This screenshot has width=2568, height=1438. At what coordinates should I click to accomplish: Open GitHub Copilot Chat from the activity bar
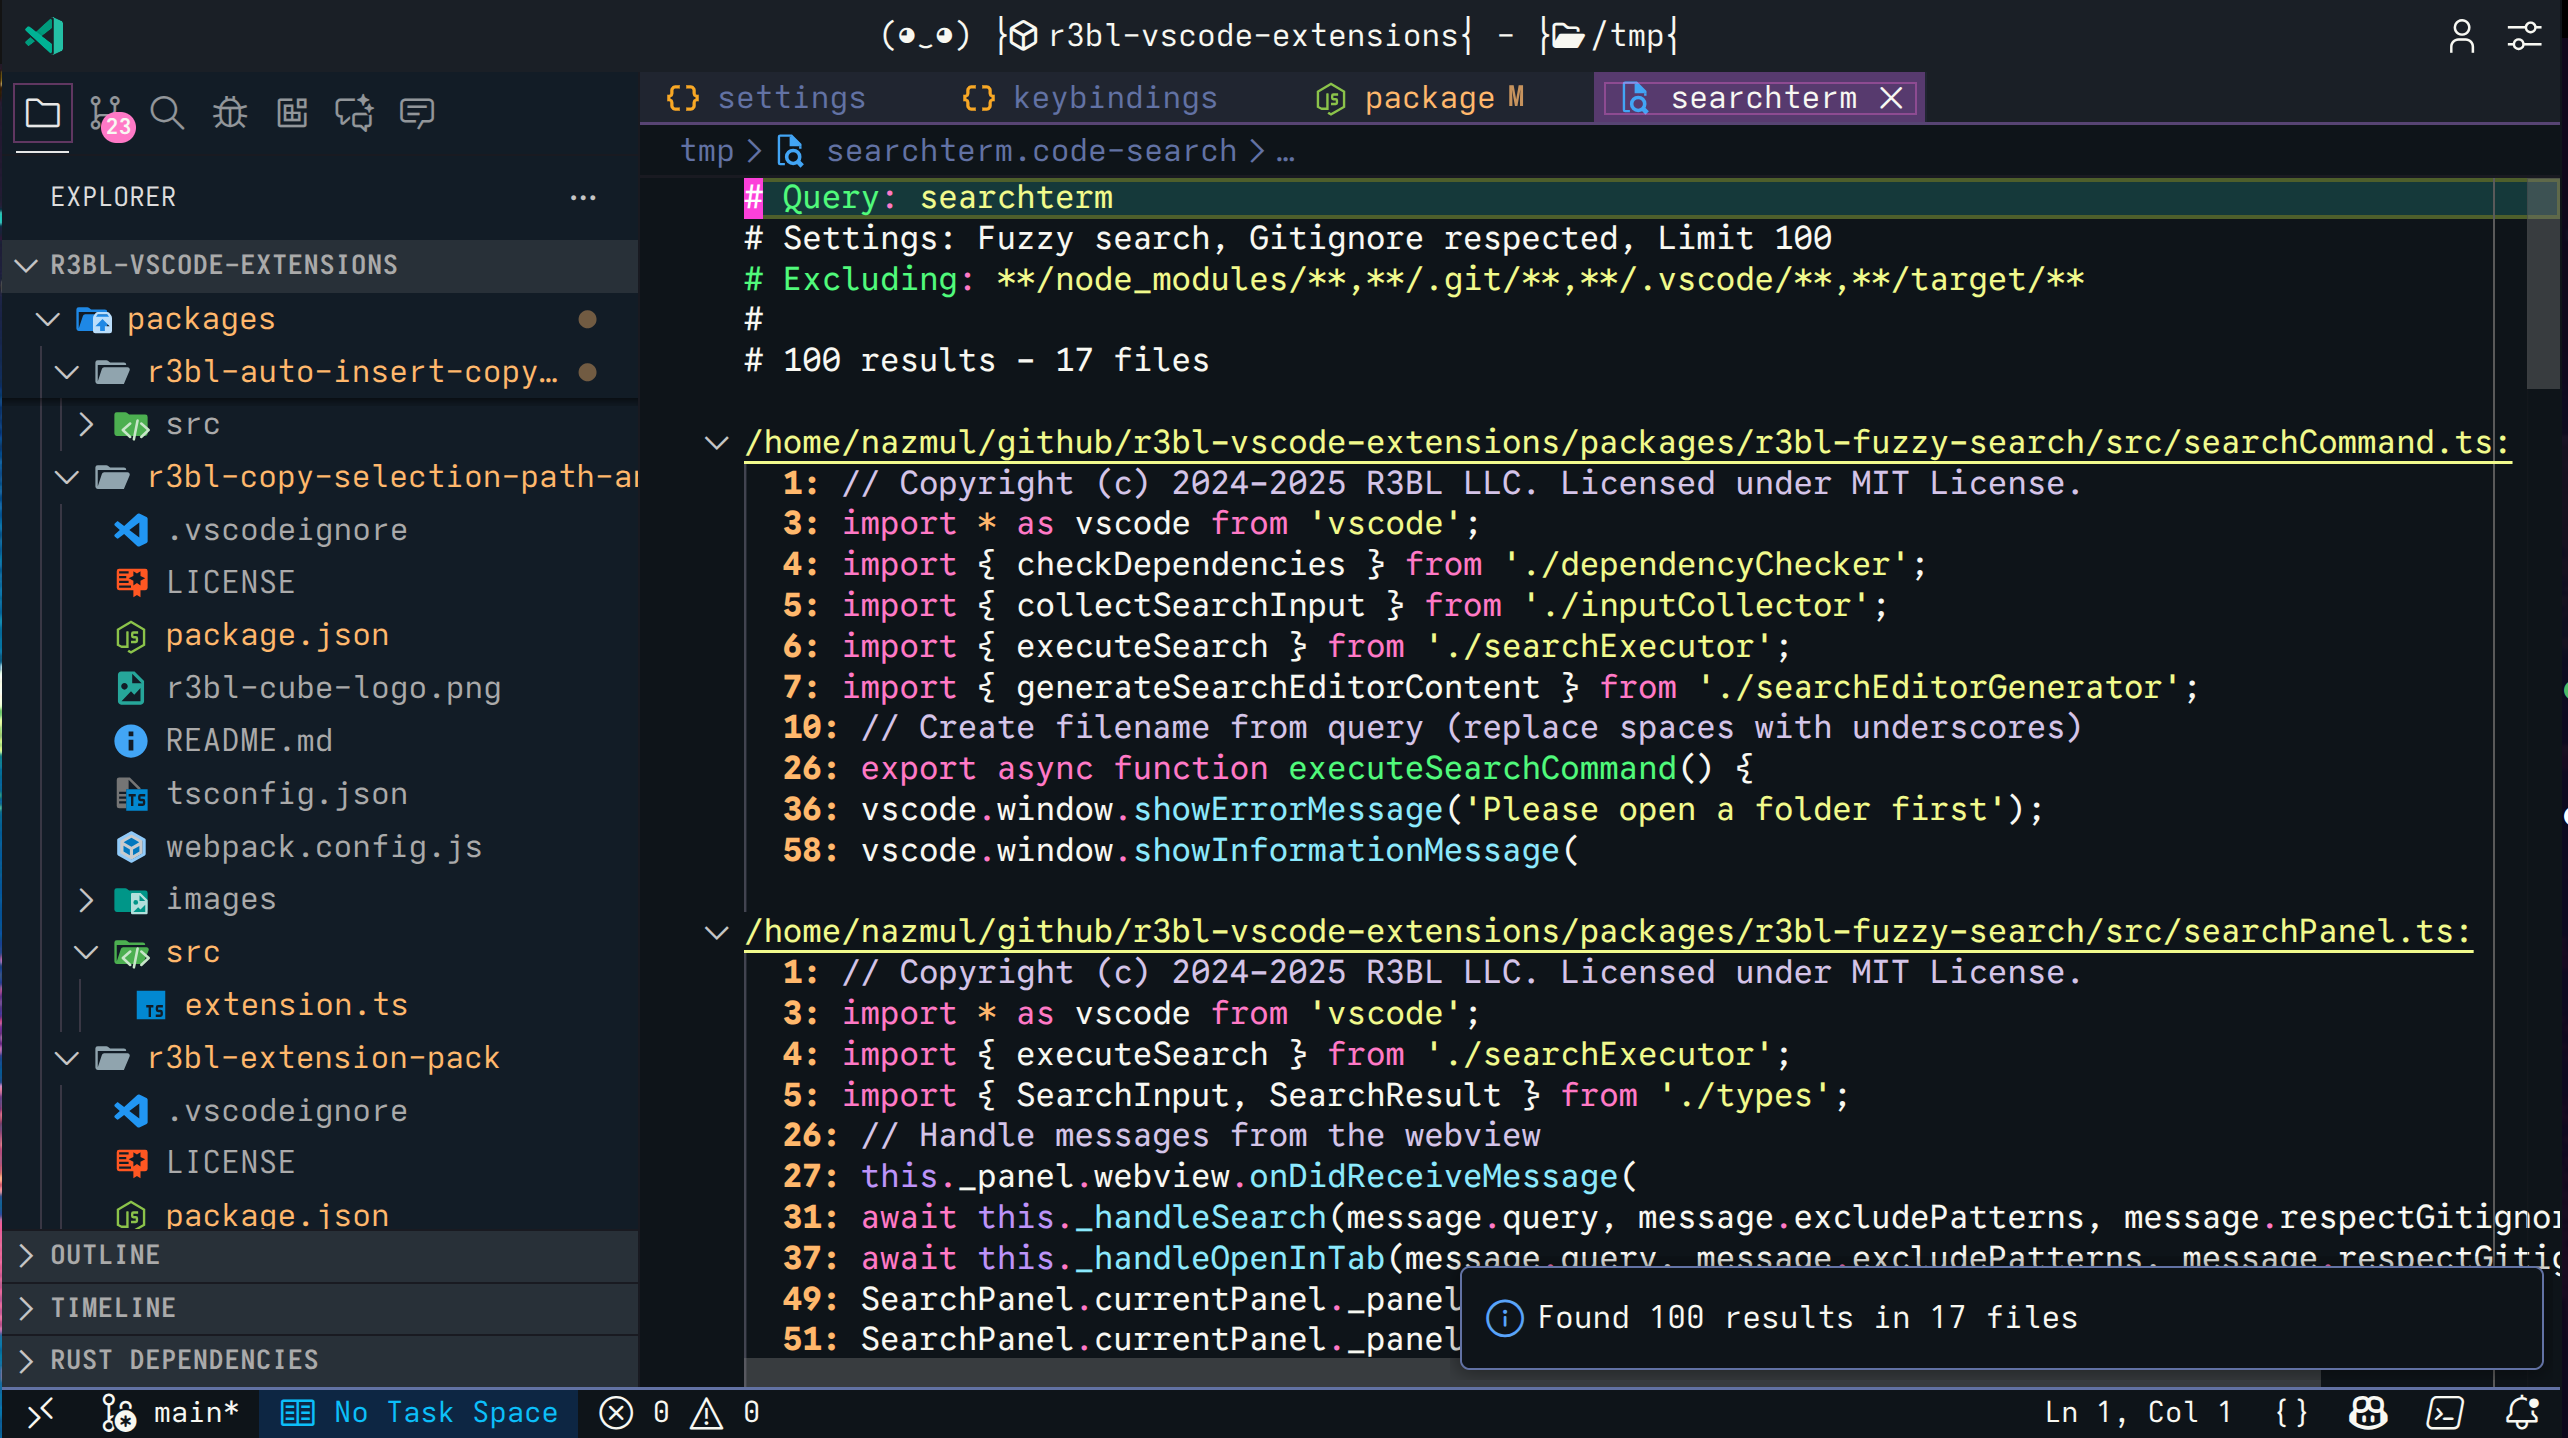(x=354, y=112)
